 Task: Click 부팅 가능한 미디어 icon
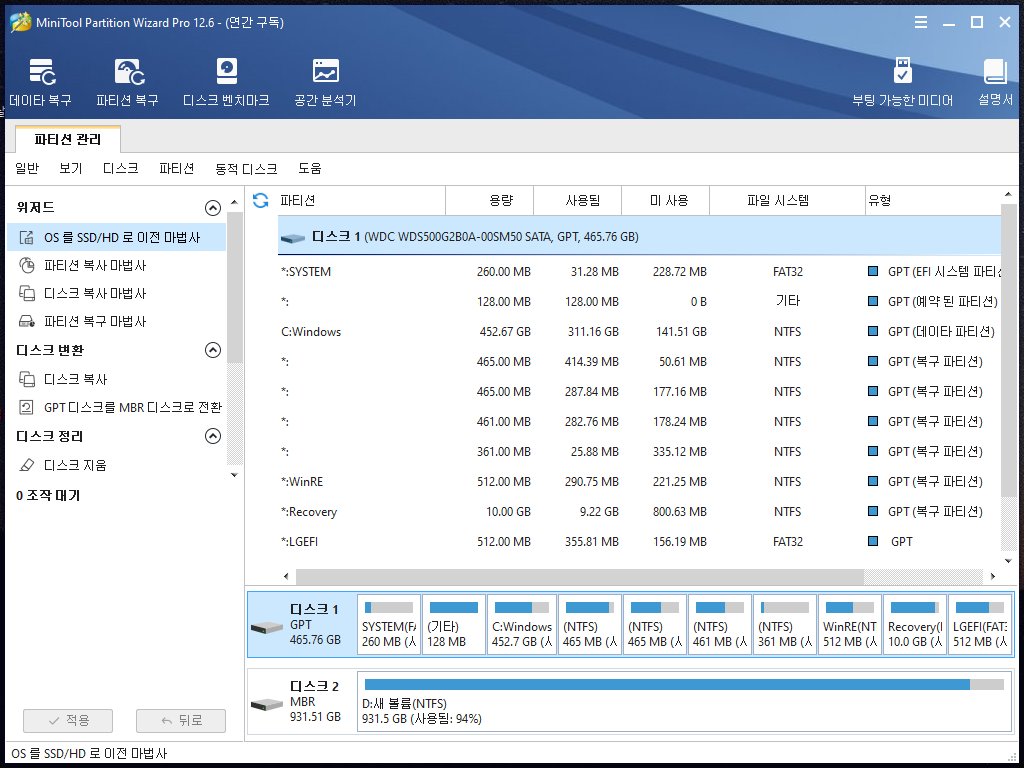click(x=903, y=82)
